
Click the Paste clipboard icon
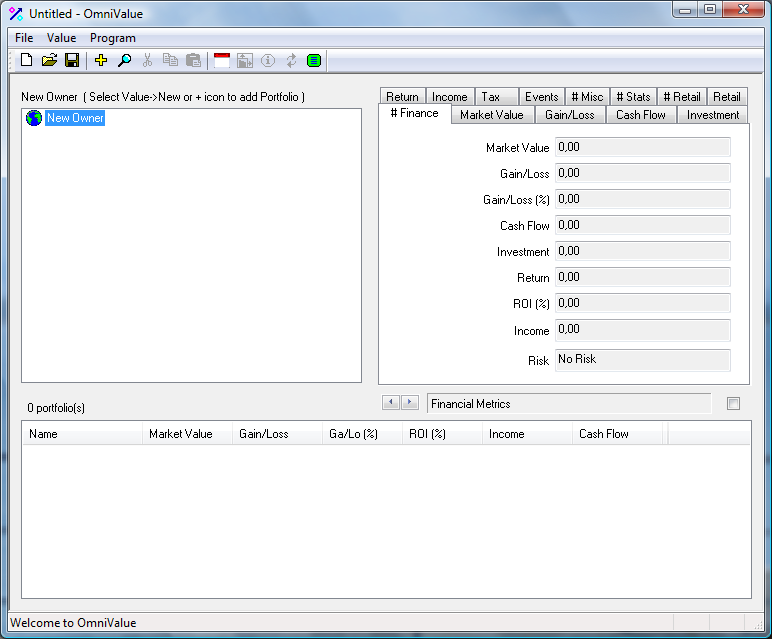pos(193,61)
